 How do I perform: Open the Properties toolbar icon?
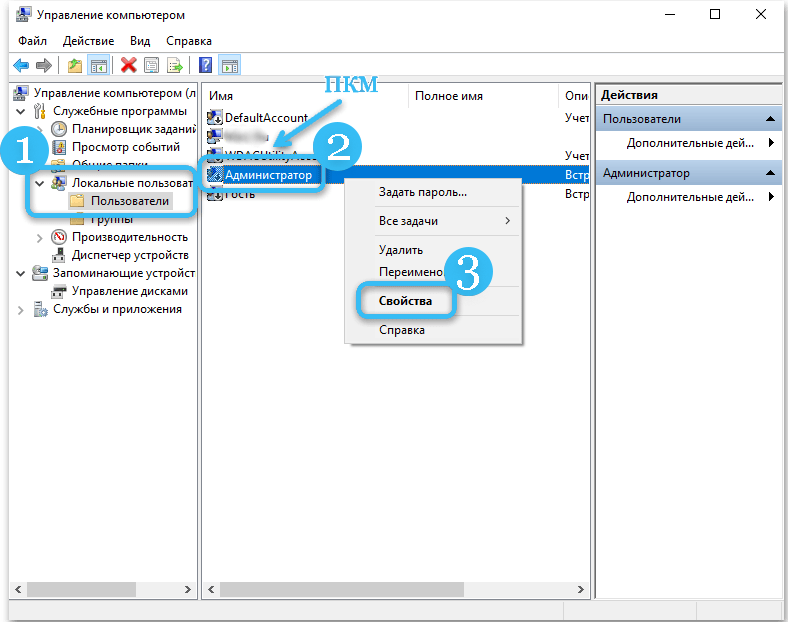(151, 66)
